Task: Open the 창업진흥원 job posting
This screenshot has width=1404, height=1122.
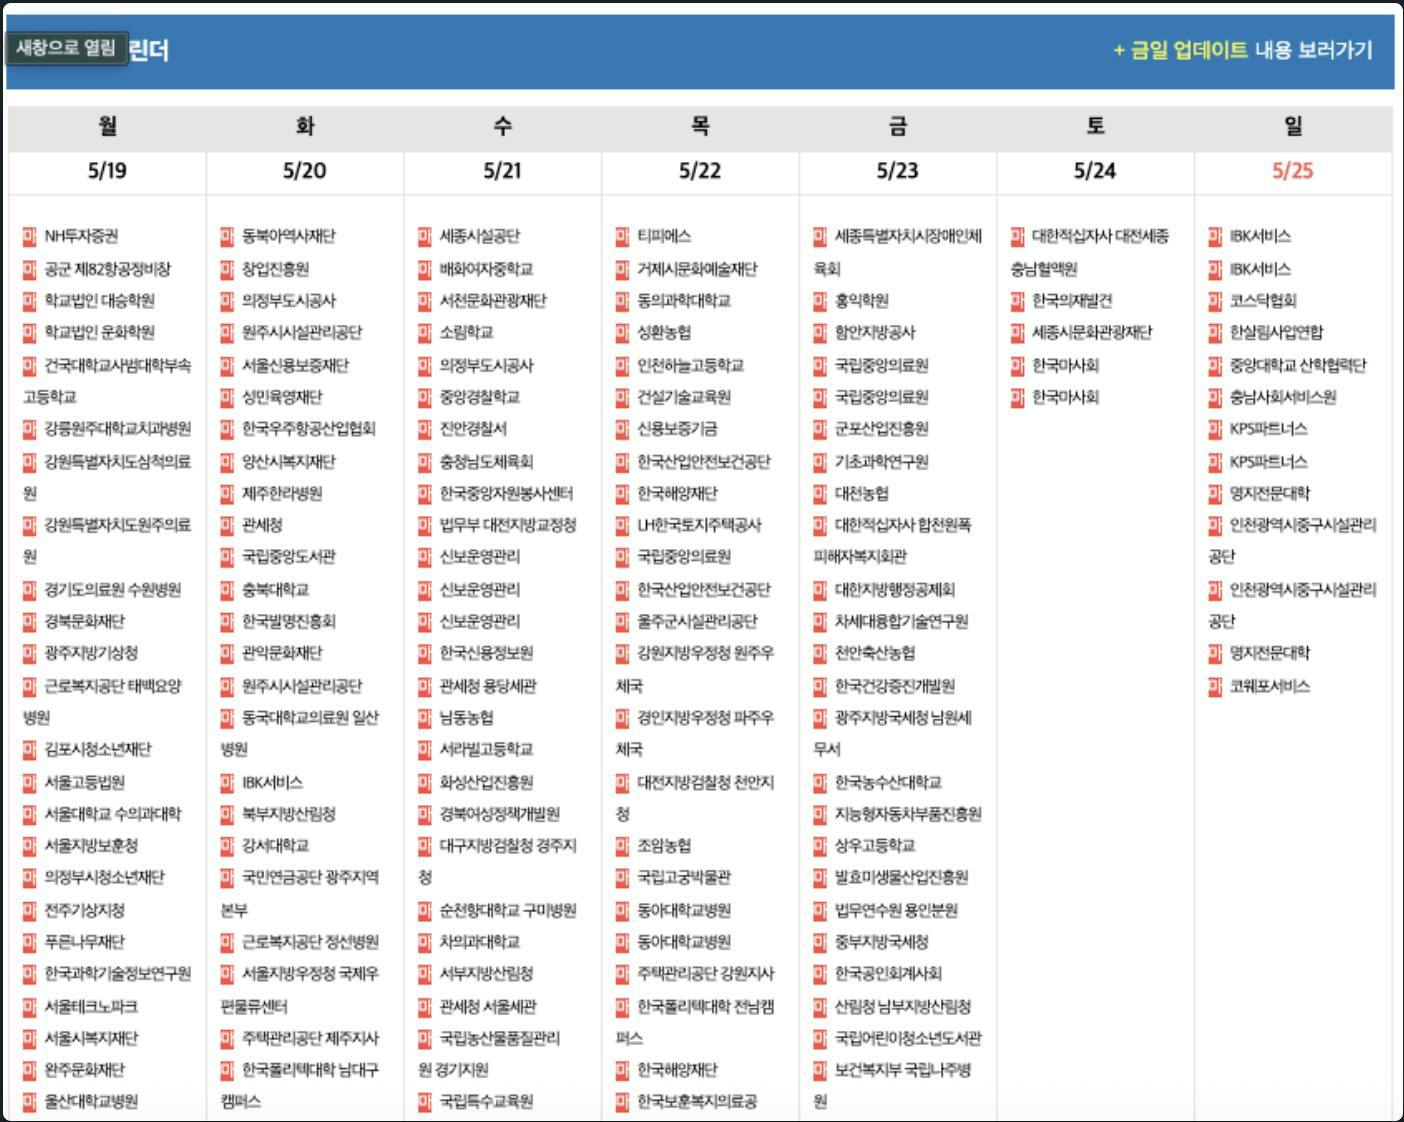Action: pyautogui.click(x=275, y=269)
